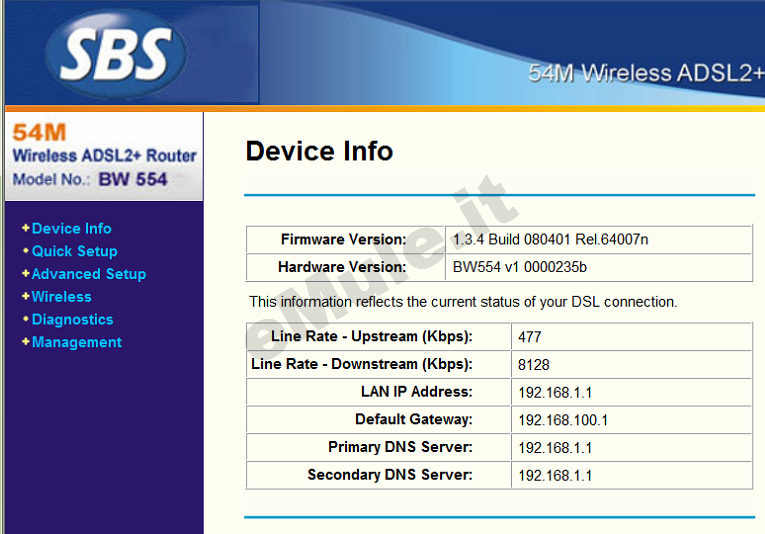The height and width of the screenshot is (534, 765).
Task: Click the Hardware Version label
Action: [x=342, y=267]
